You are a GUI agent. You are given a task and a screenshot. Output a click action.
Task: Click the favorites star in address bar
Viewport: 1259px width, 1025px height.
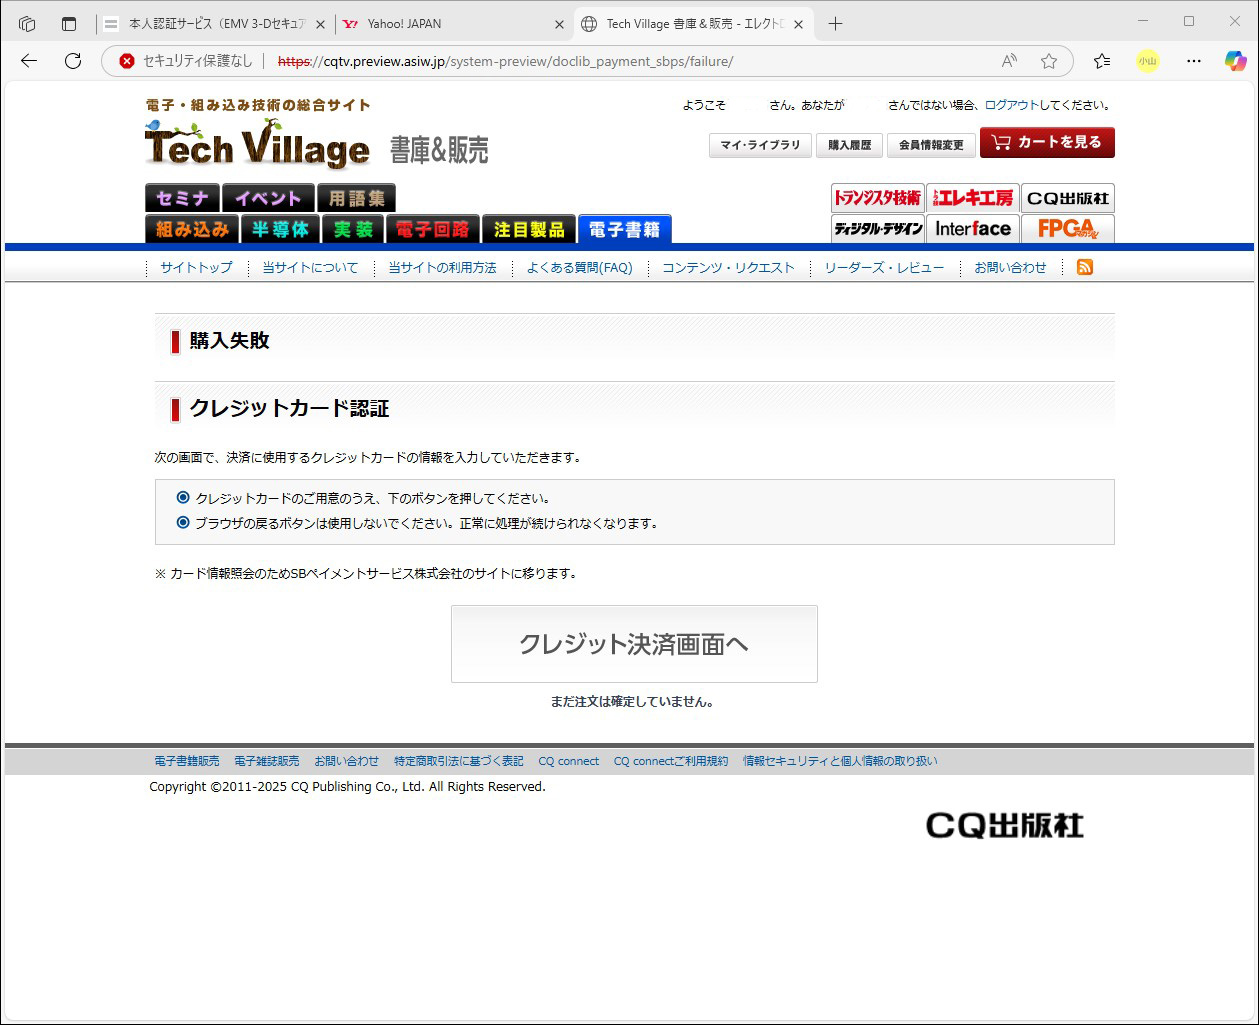(1048, 61)
